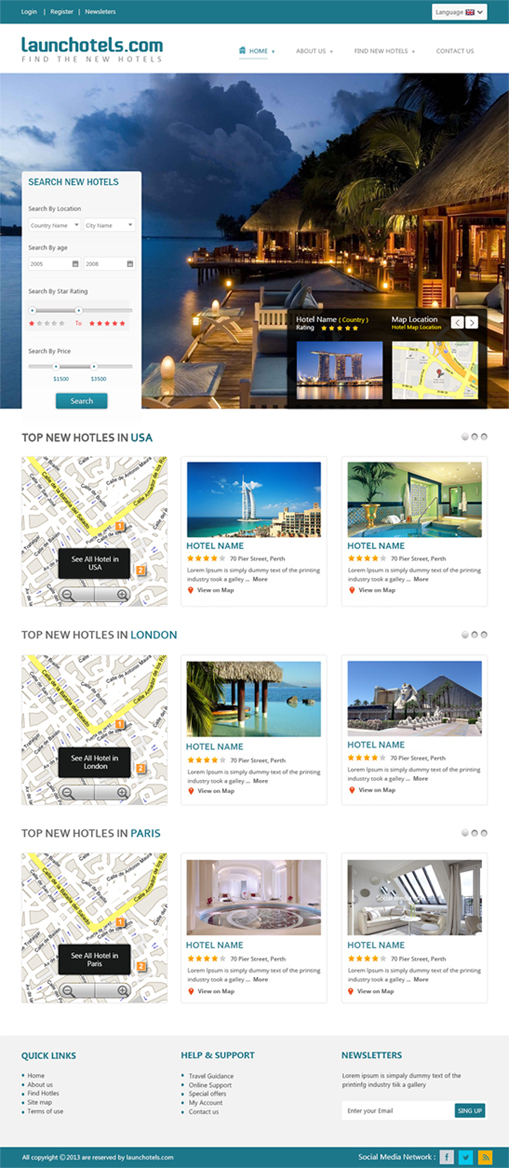Screen dimensions: 509x1168
Task: Open the Marina Bay Sands hotel thumbnail
Action: tap(339, 370)
